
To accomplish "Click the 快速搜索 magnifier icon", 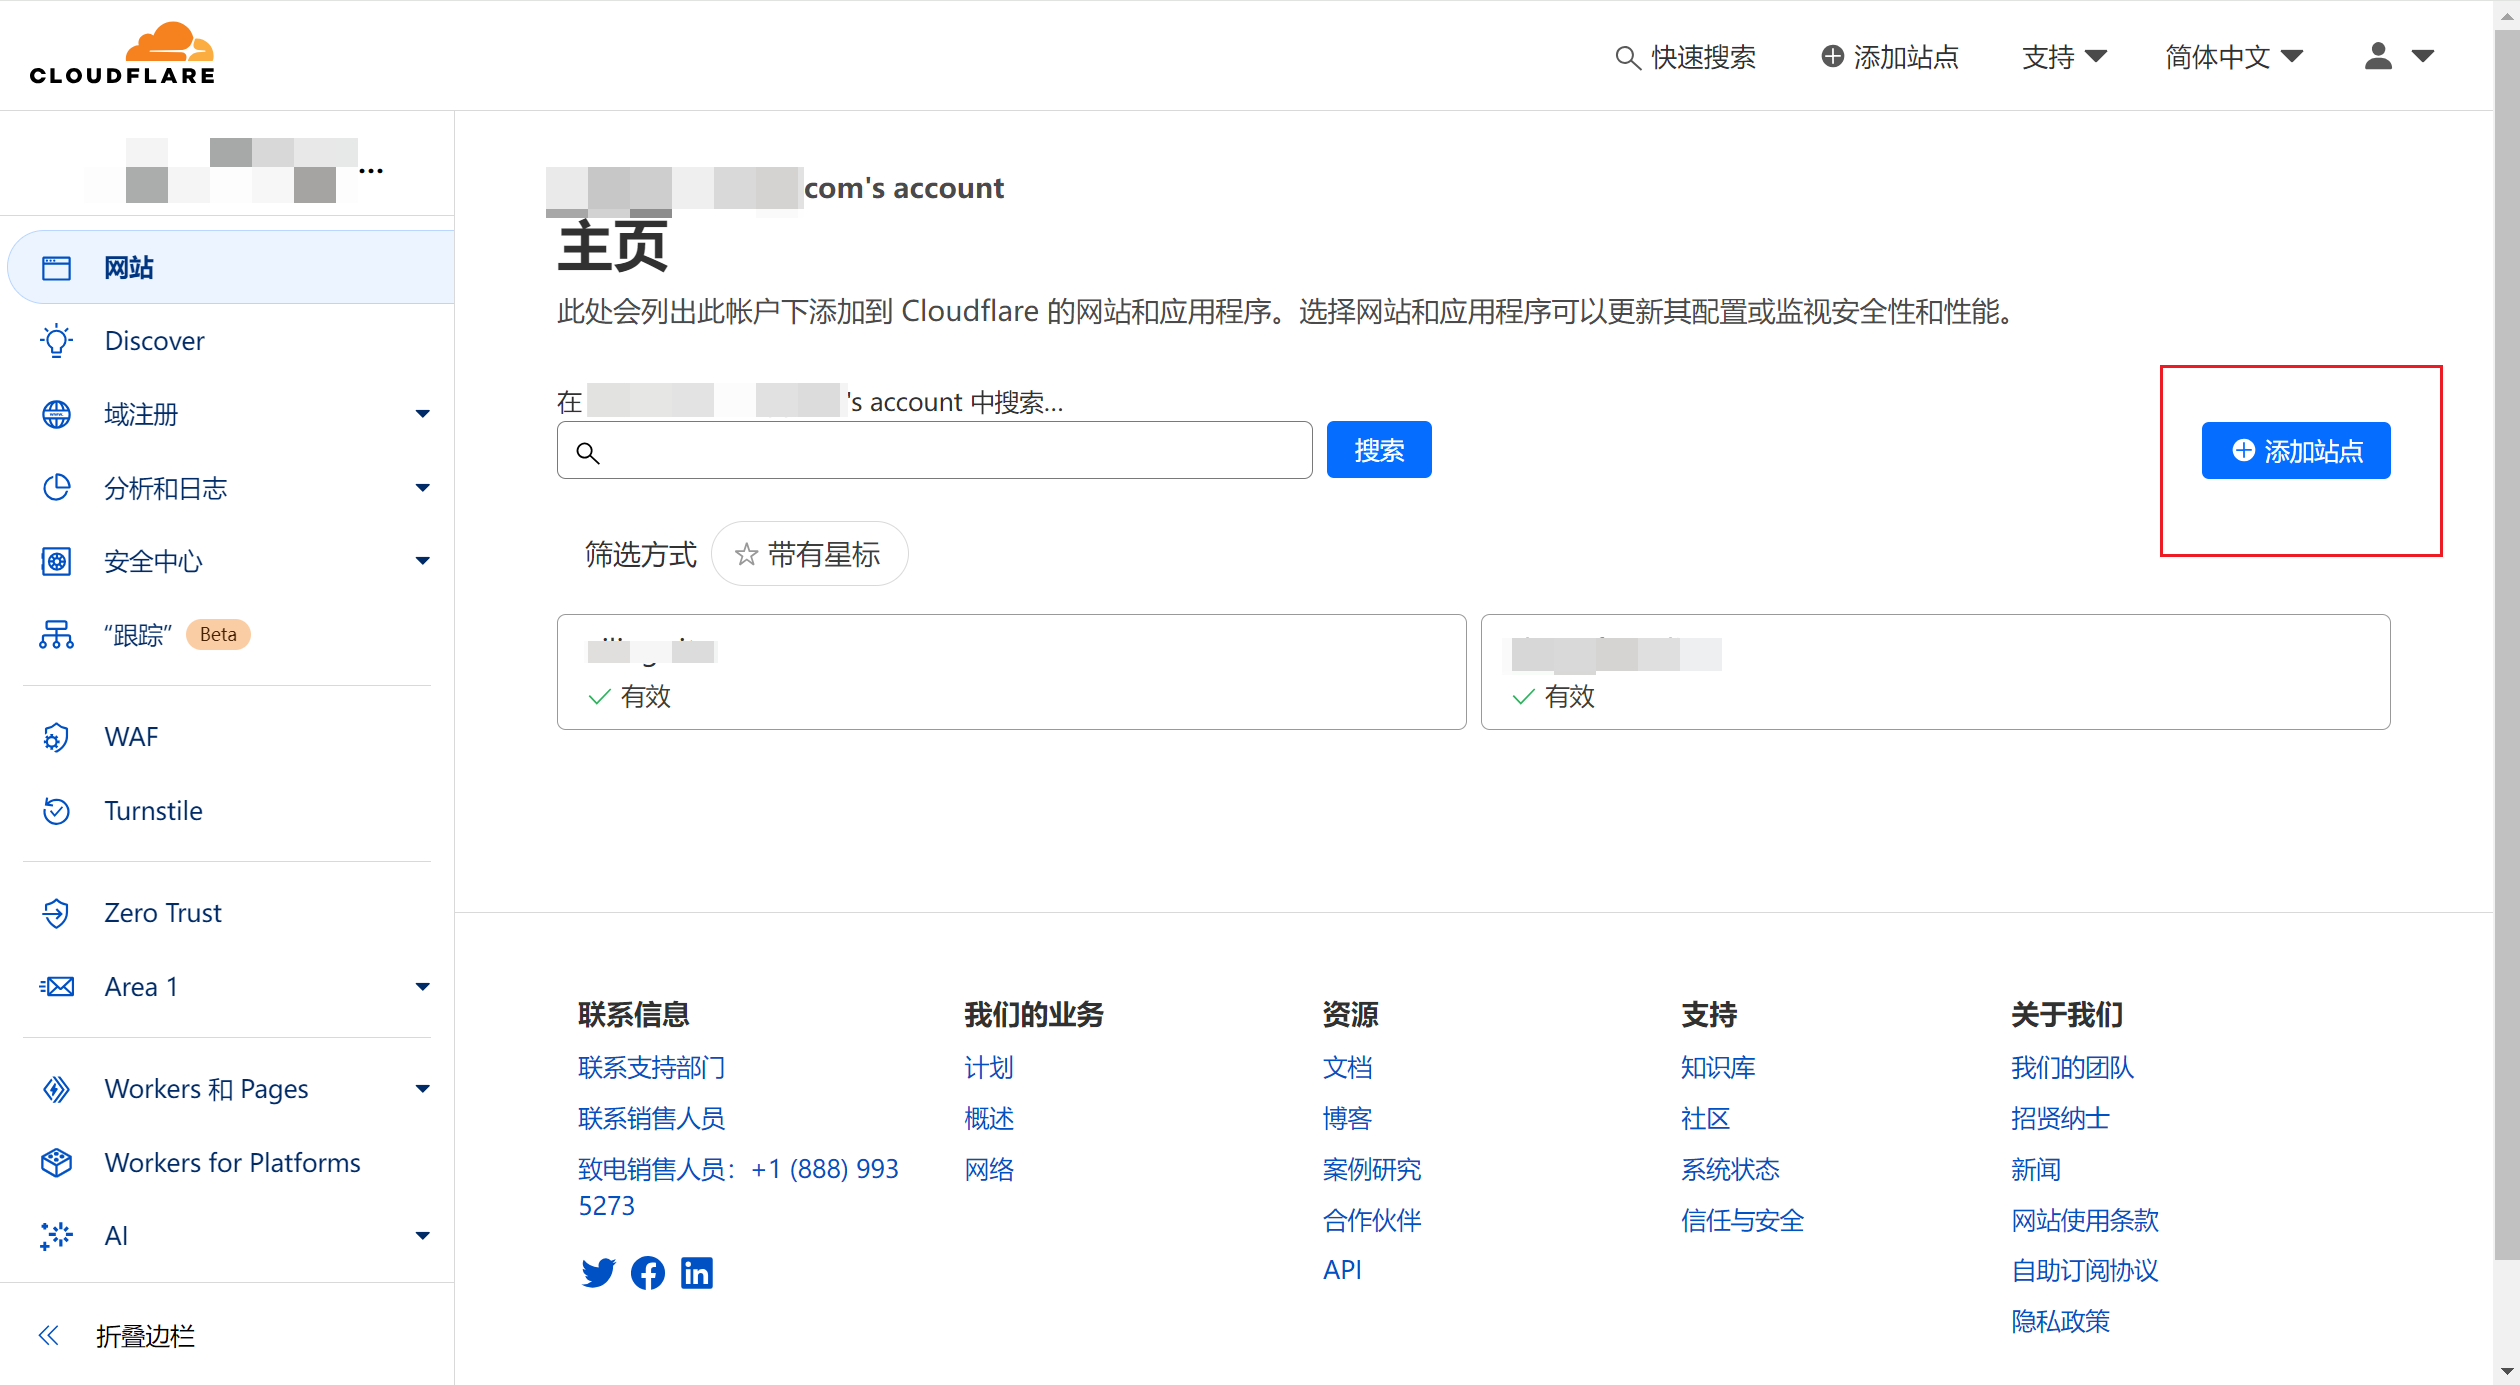I will pyautogui.click(x=1628, y=58).
